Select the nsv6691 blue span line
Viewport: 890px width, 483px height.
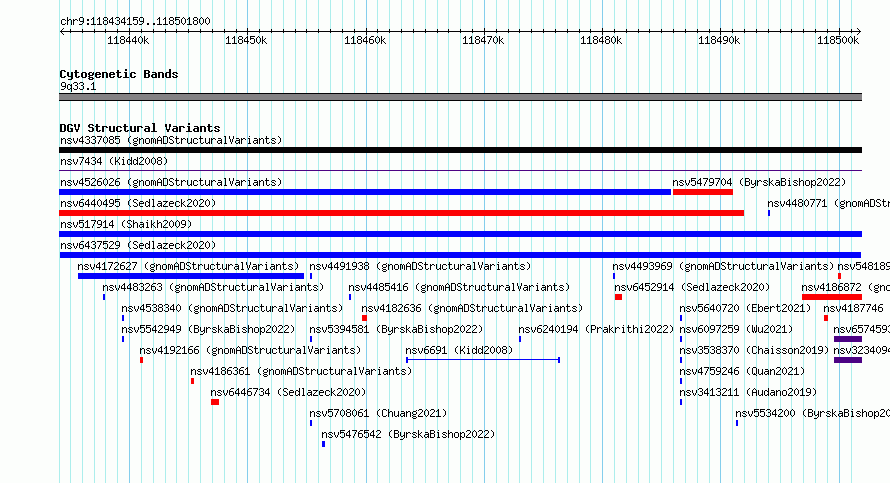coord(483,360)
